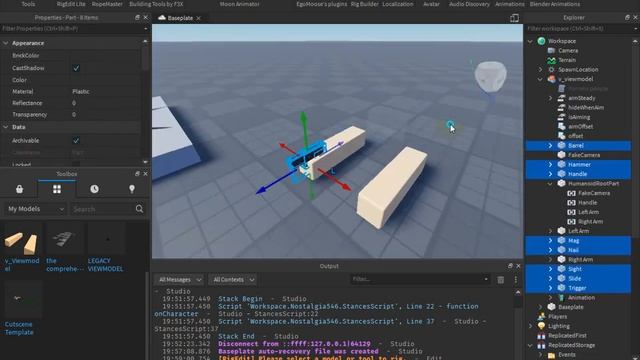Select the Cutscene Template thumbnail

[23, 299]
